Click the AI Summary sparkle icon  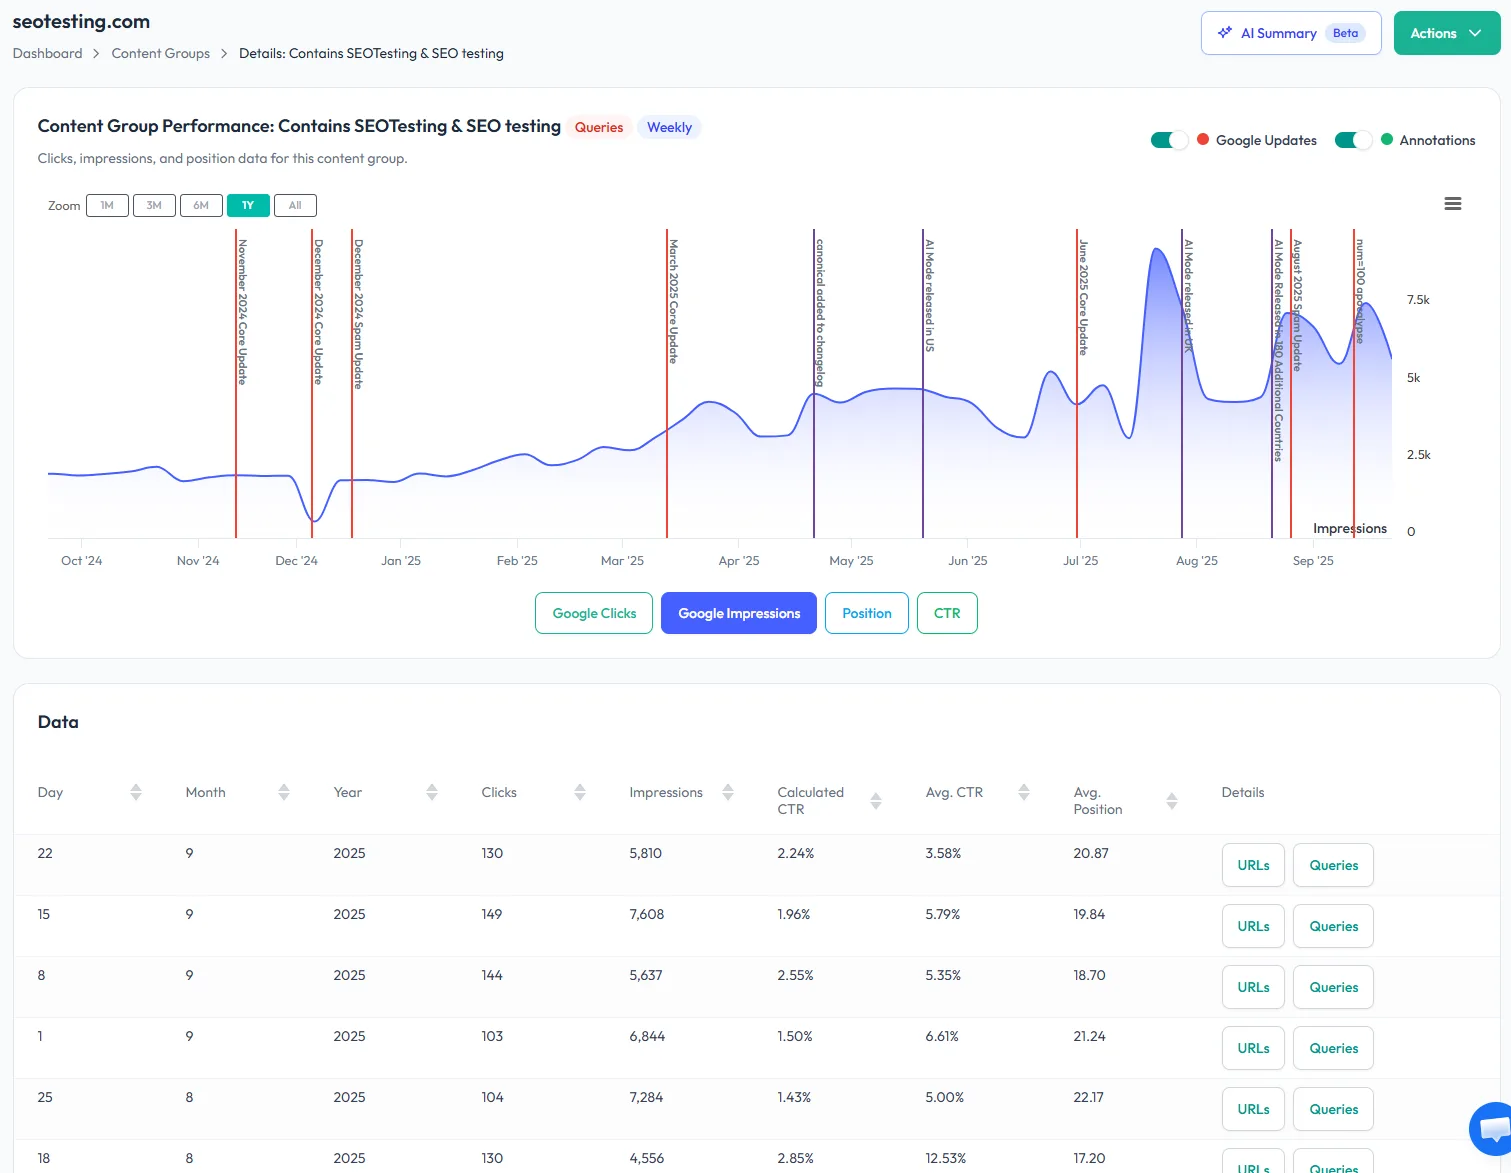tap(1224, 32)
